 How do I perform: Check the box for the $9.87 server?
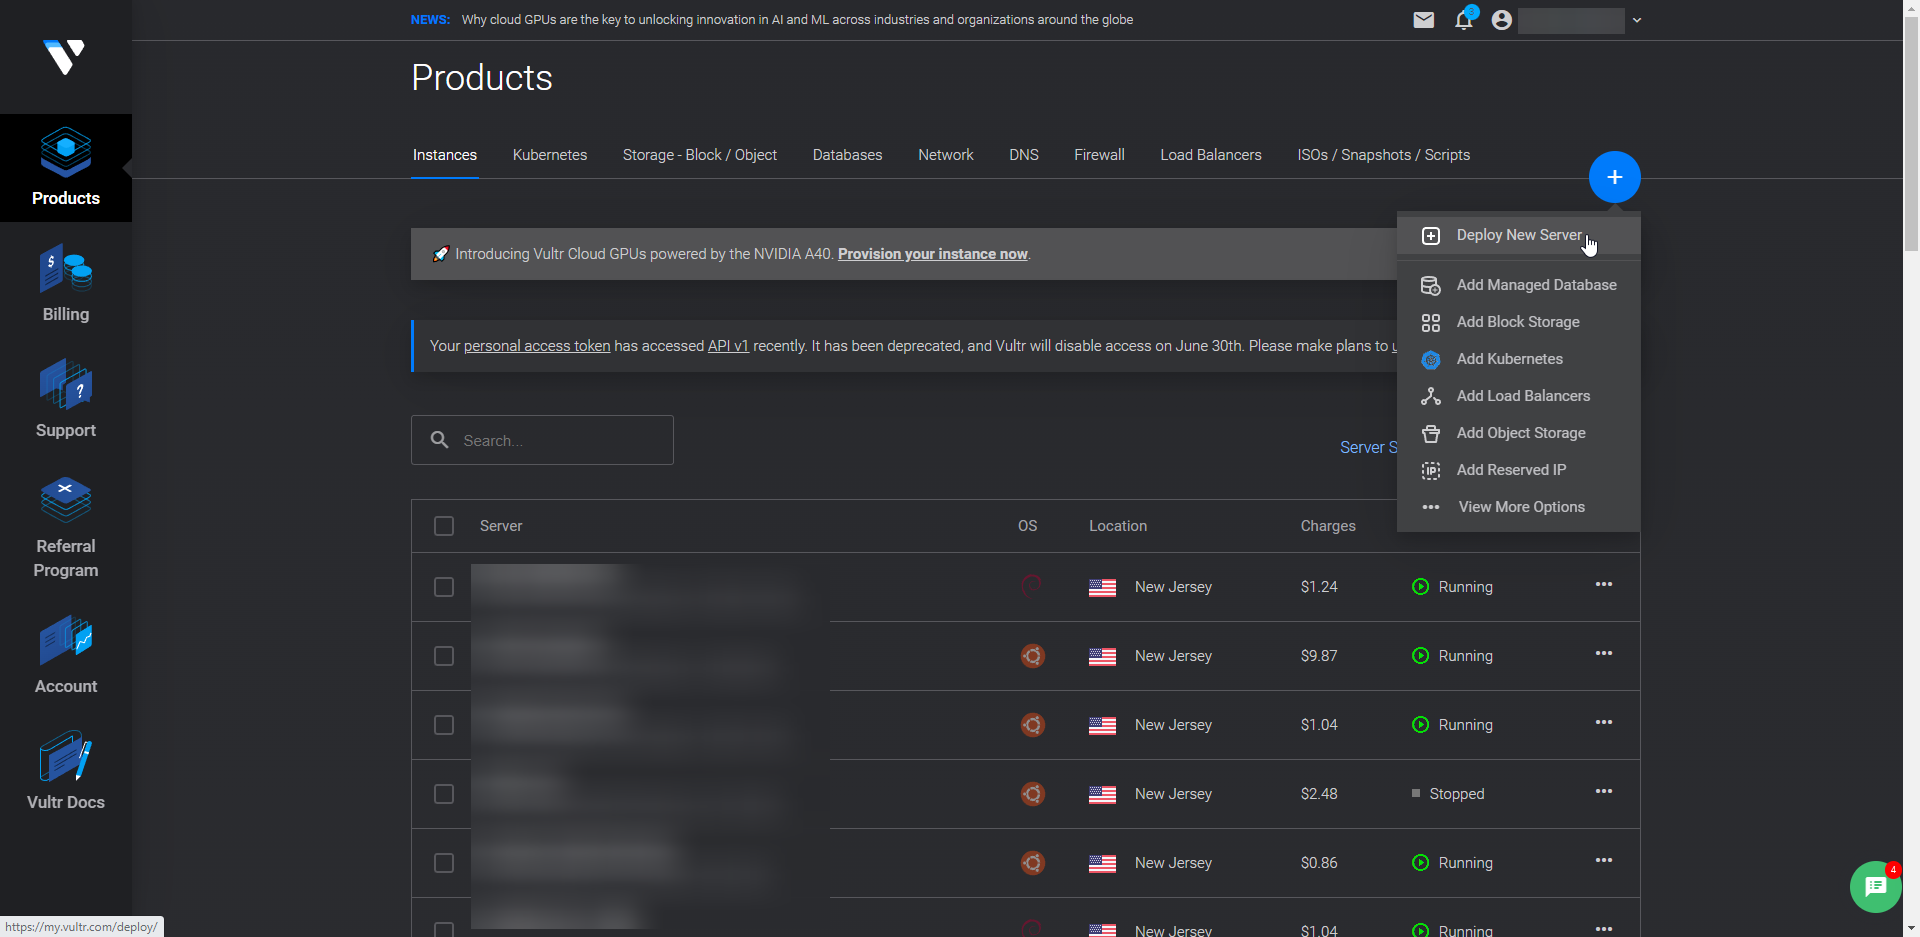[x=444, y=656]
